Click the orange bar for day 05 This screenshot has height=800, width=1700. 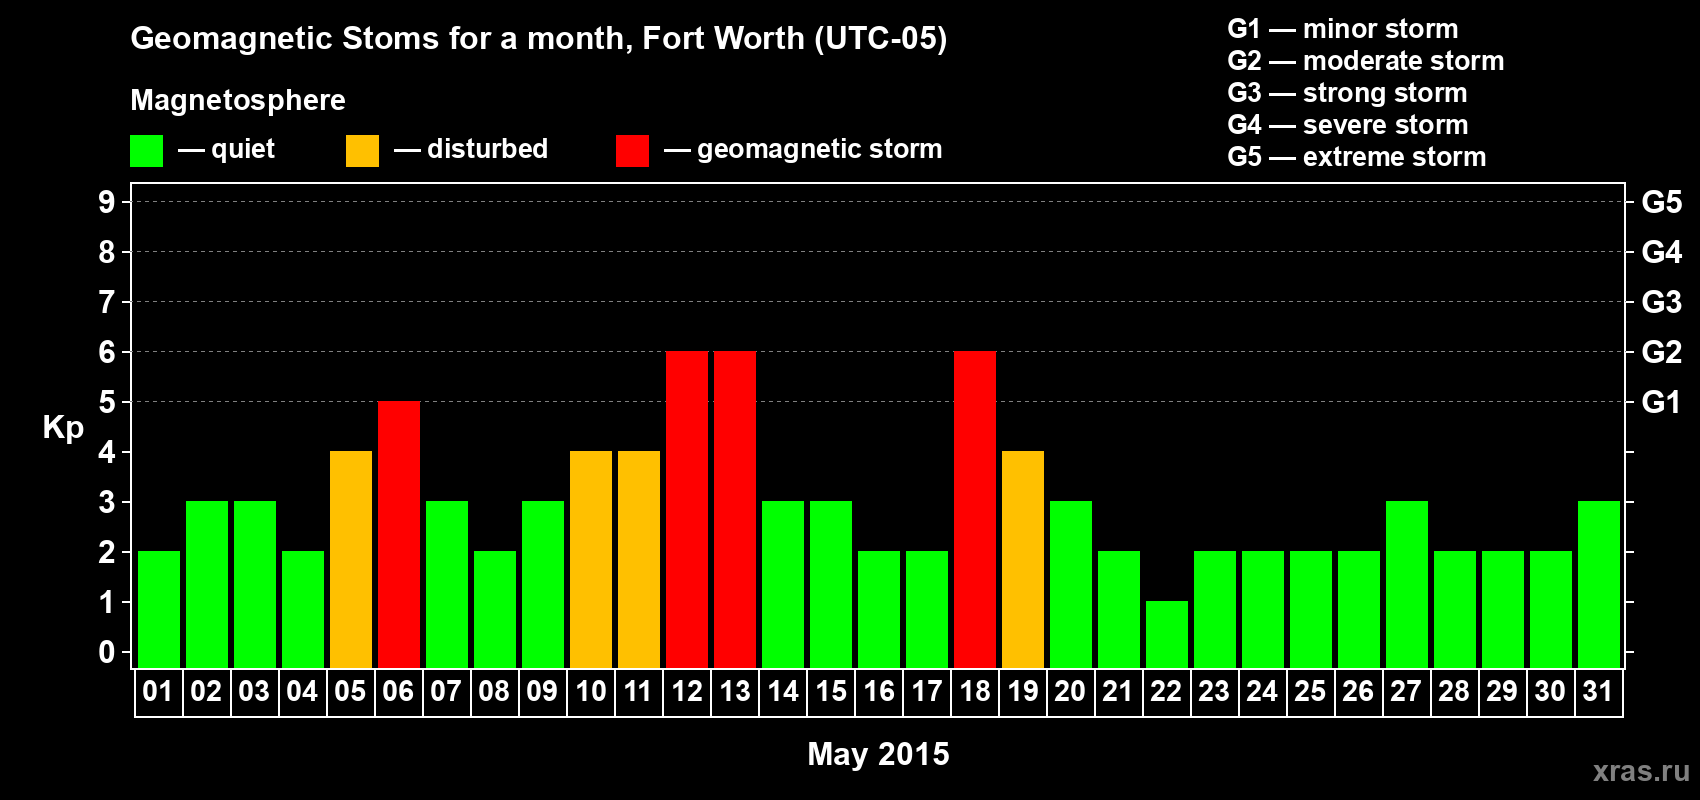coord(351,560)
